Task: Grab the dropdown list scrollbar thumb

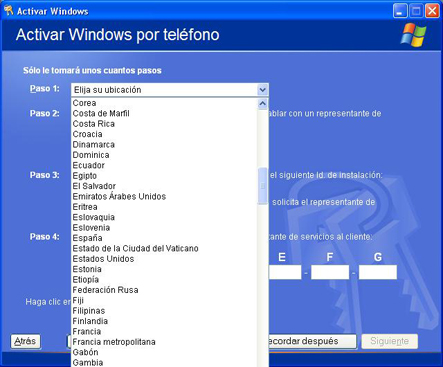Action: coord(263,186)
